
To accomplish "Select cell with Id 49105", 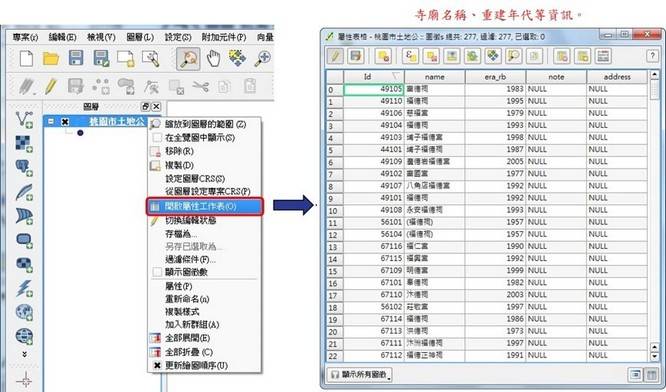I will point(374,89).
